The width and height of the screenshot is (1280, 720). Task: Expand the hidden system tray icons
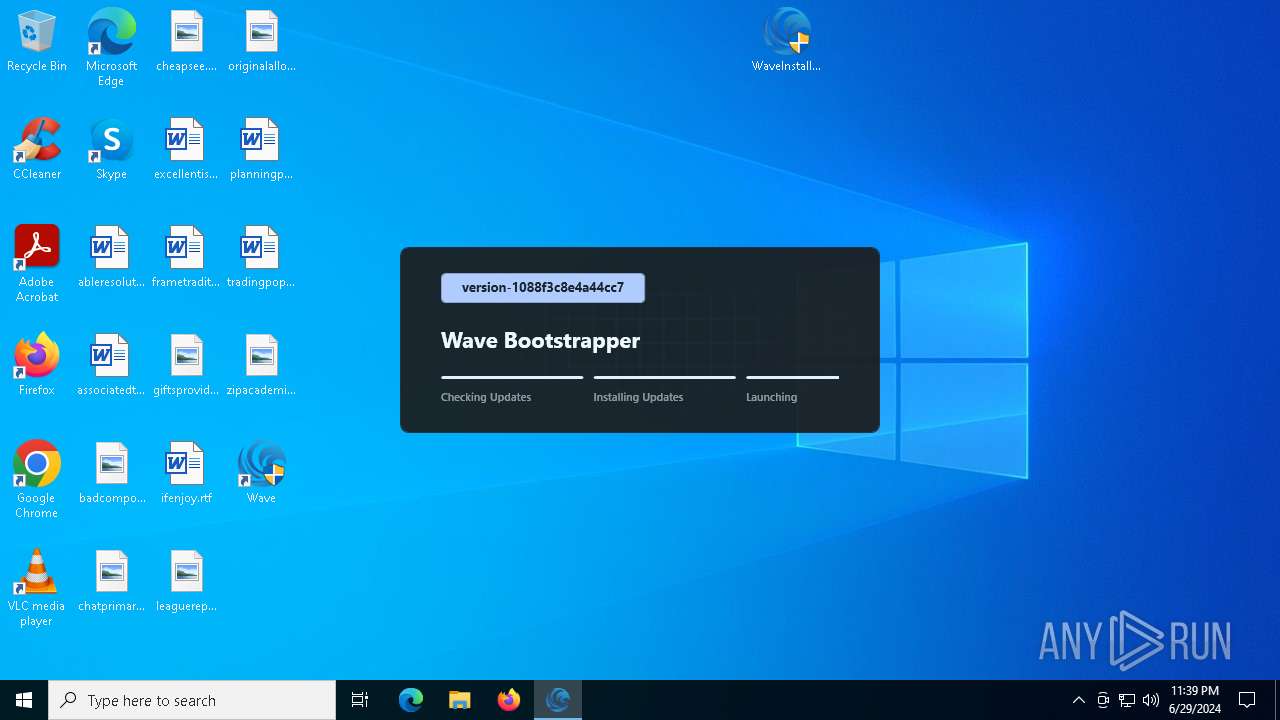(1079, 700)
